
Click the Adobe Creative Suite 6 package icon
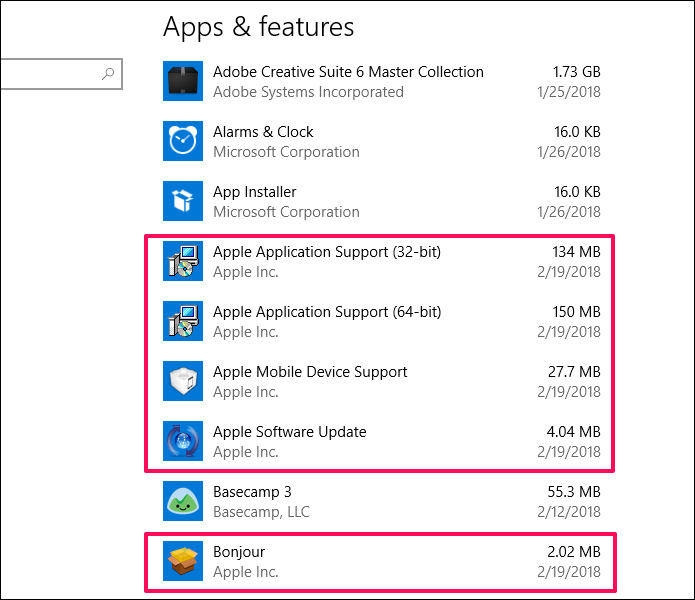[183, 81]
